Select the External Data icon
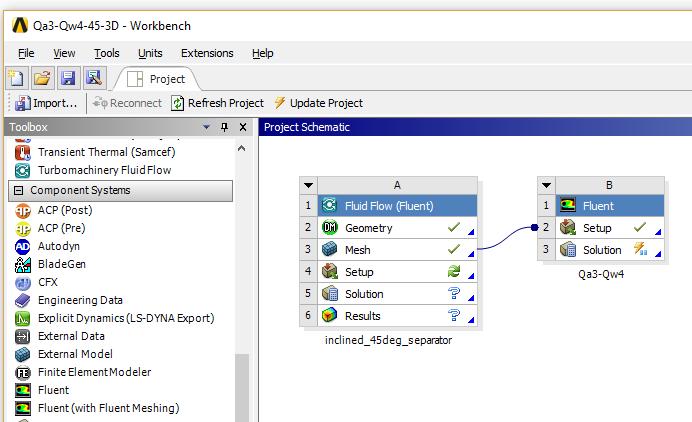This screenshot has height=422, width=692. 23,336
